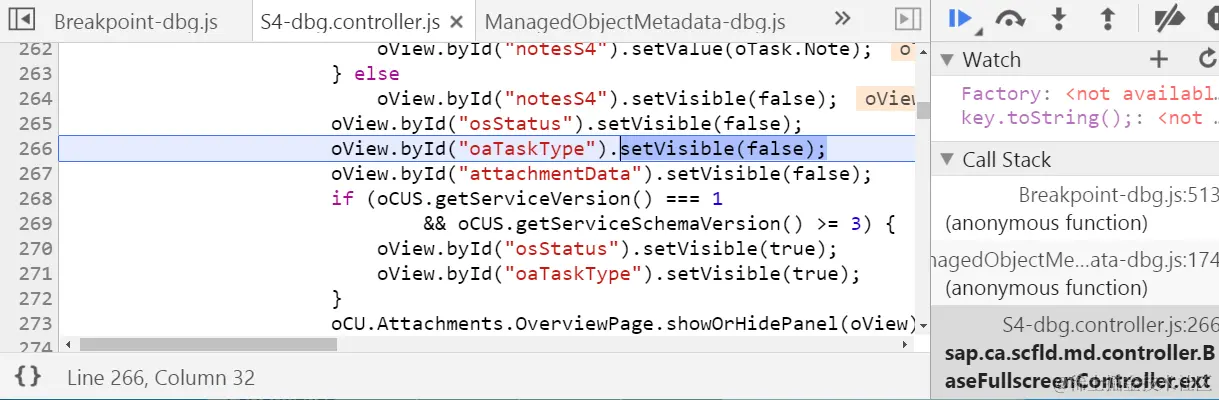Close the S4-dbg.controller.js tab

point(457,22)
